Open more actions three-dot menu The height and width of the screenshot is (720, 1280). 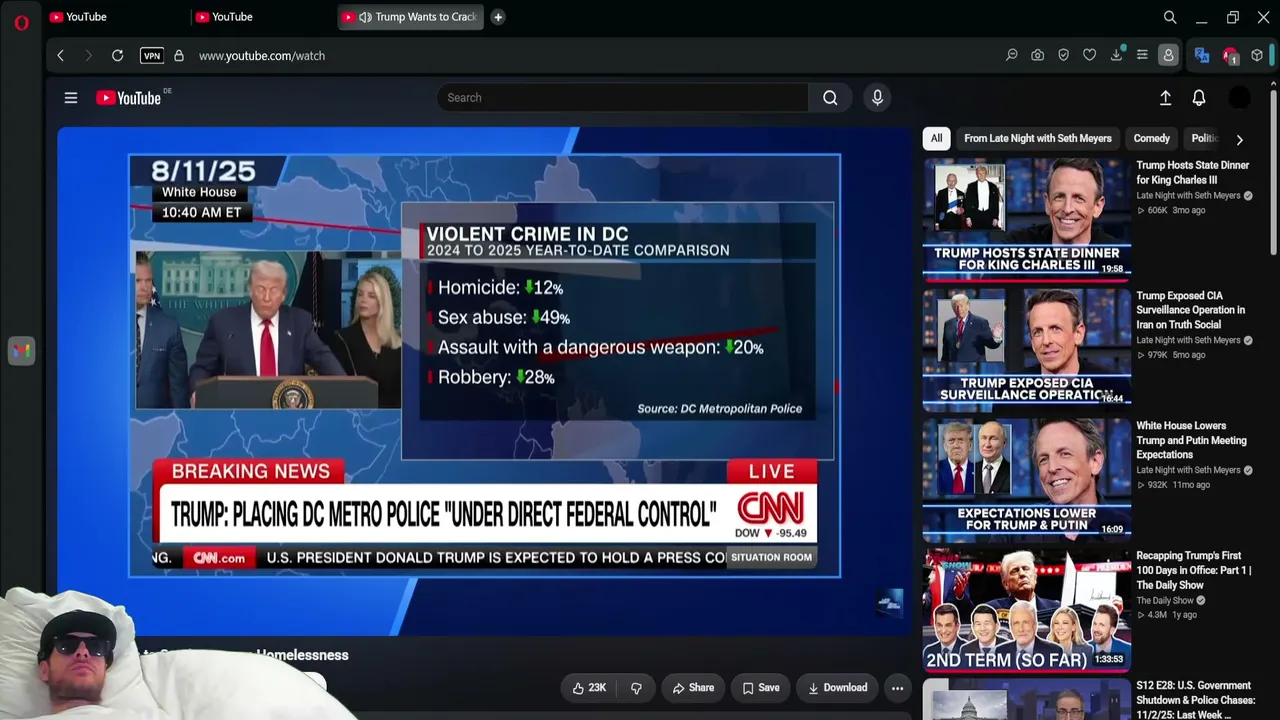[x=897, y=688]
